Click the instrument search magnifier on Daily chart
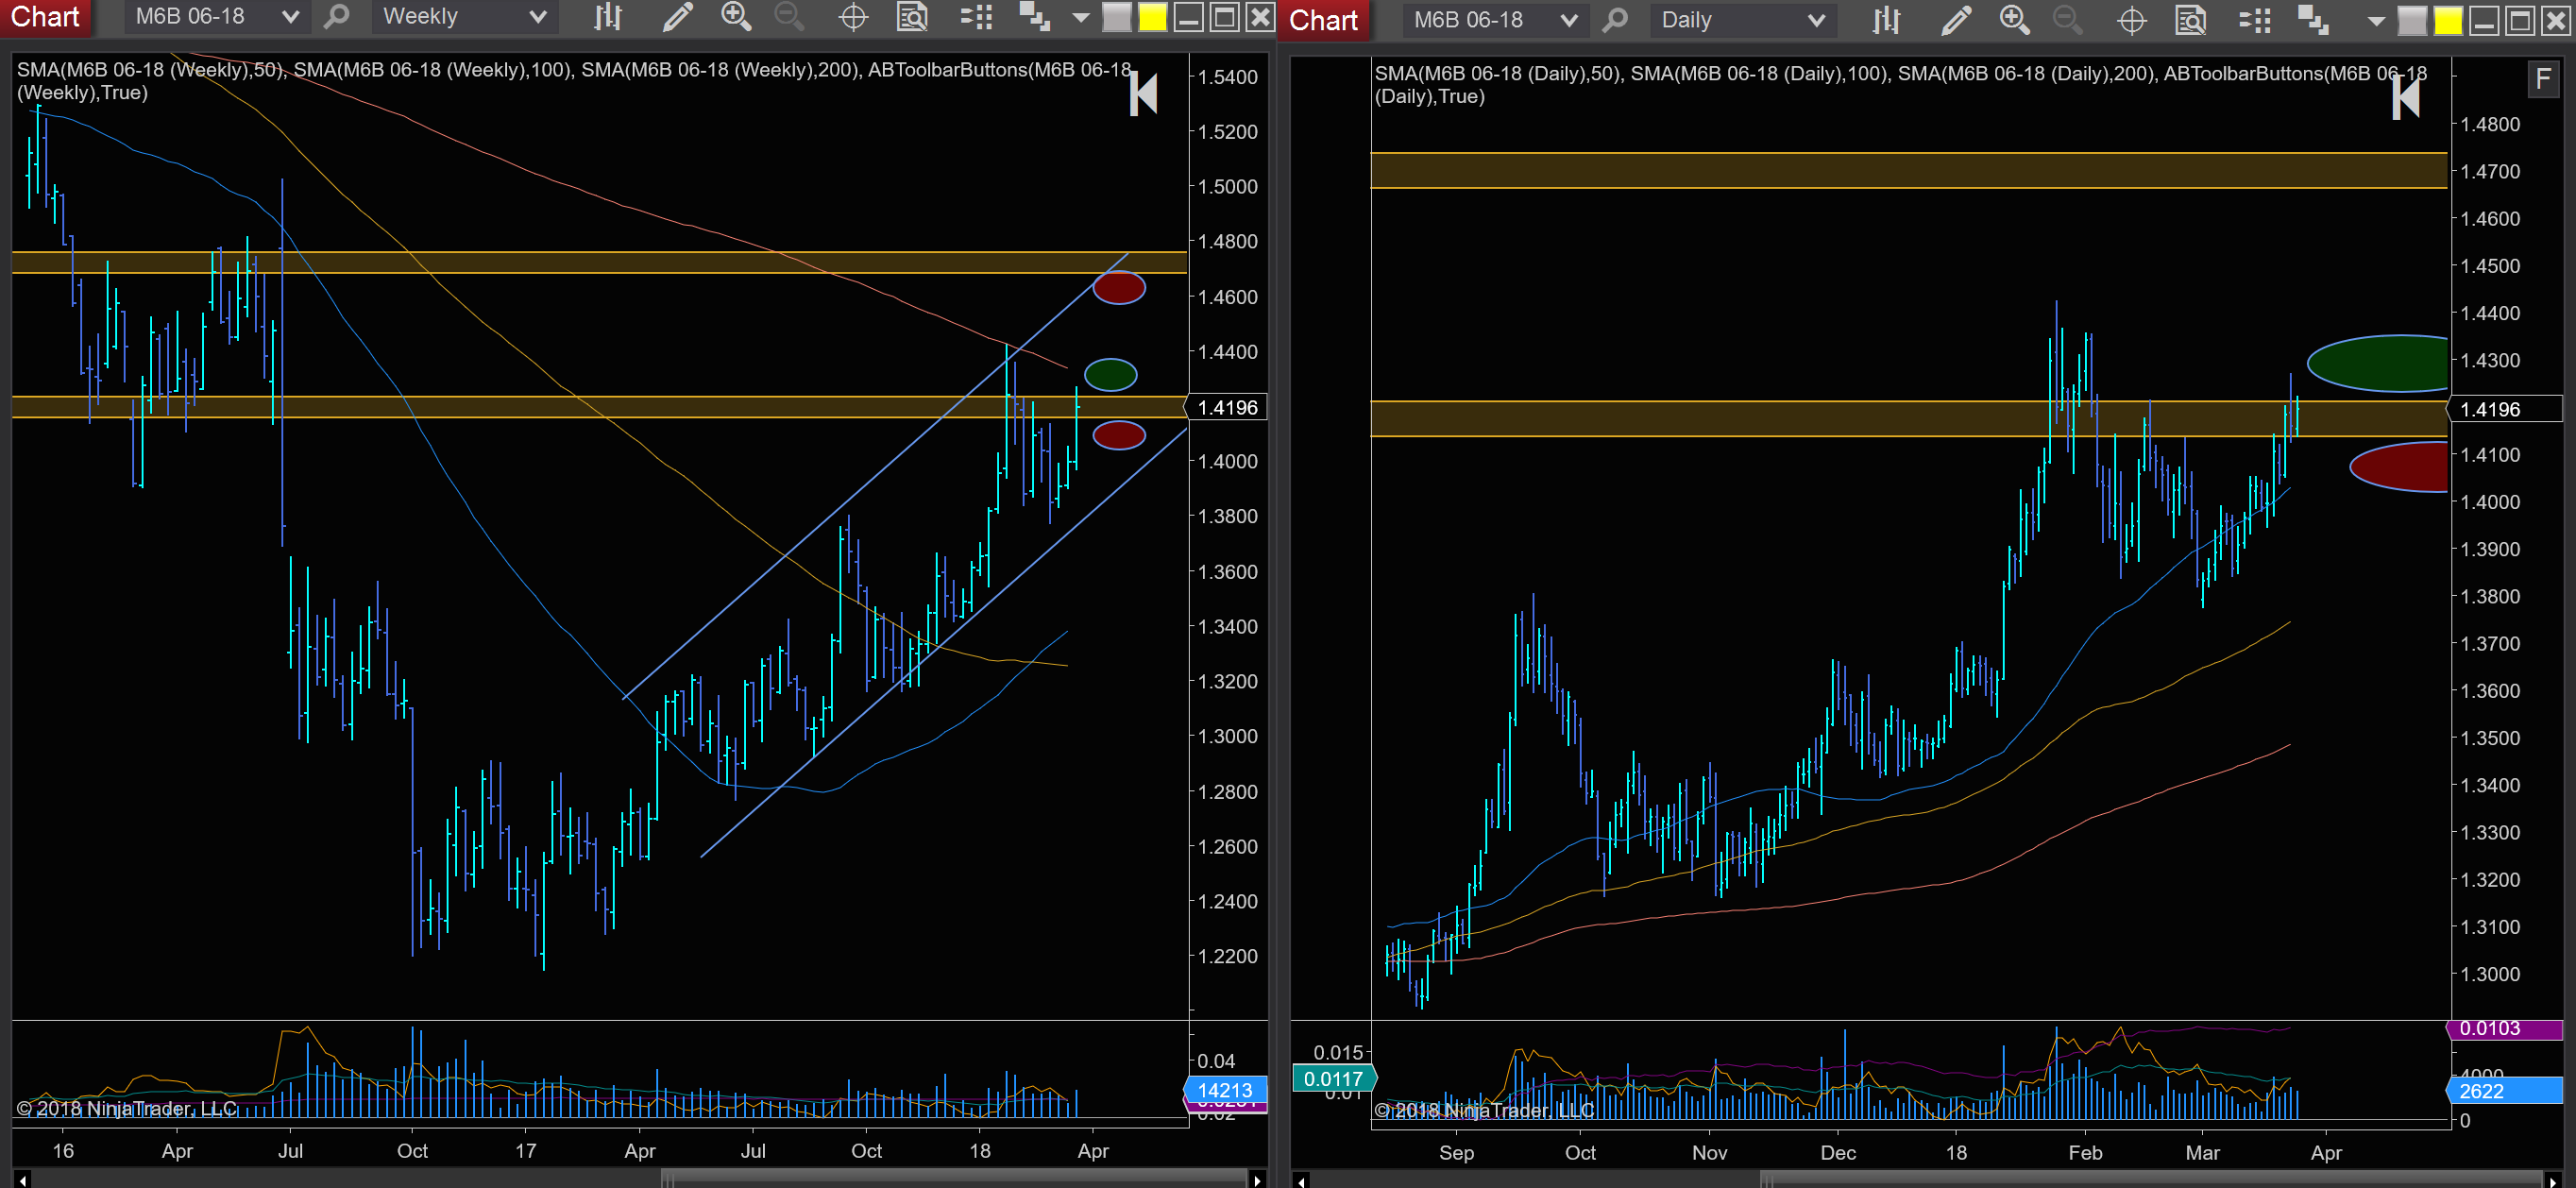The width and height of the screenshot is (2576, 1188). (x=1616, y=20)
